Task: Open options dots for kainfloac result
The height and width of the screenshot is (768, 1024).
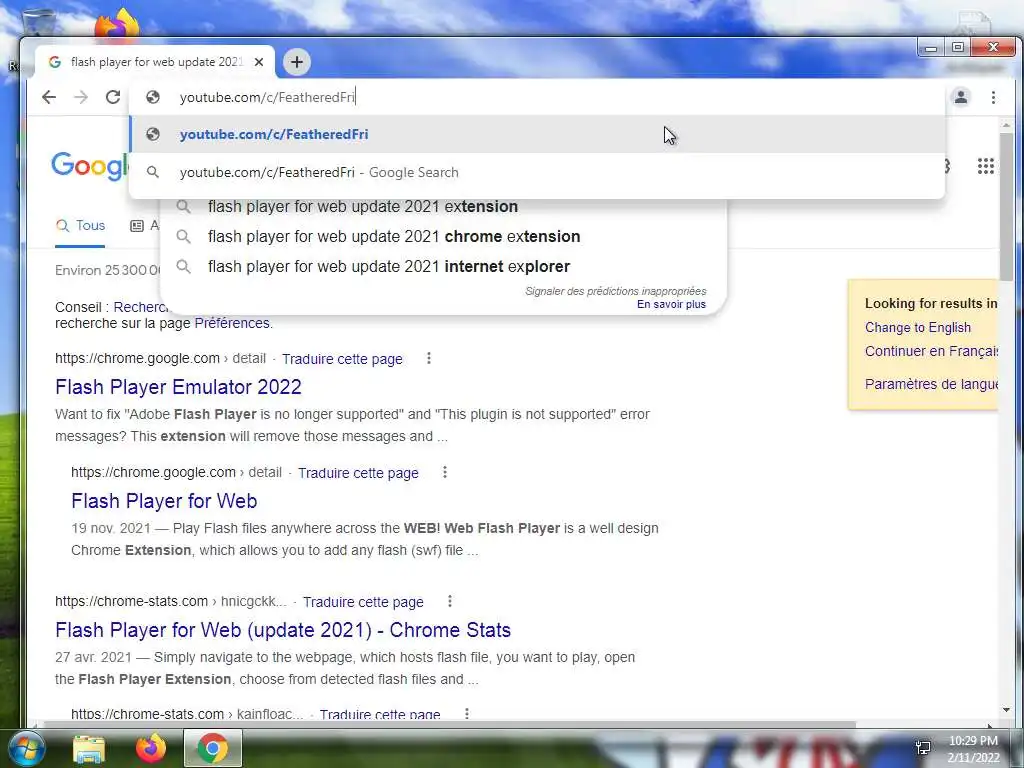Action: coord(466,714)
